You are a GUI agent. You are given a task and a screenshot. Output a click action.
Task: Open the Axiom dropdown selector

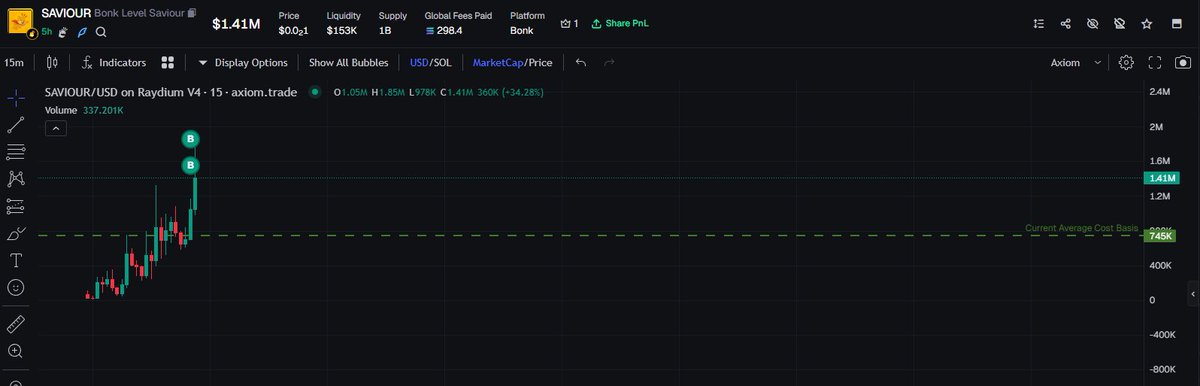click(1076, 62)
